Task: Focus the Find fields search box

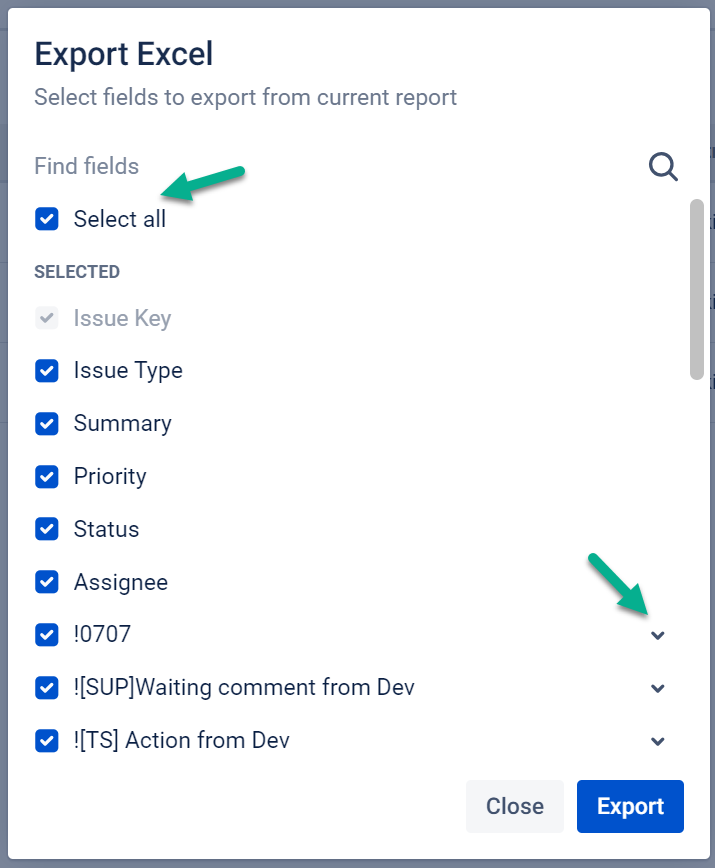Action: tap(330, 166)
